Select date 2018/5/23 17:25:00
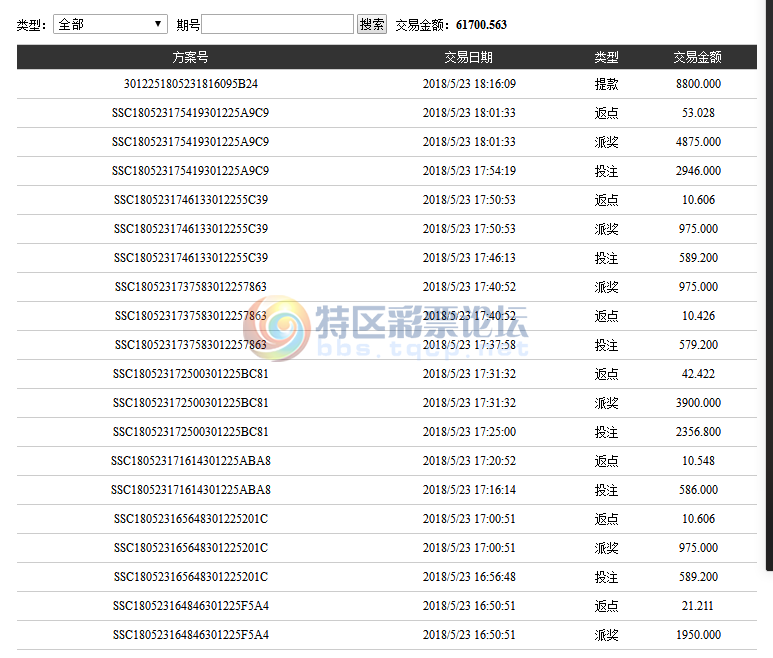Image resolution: width=773 pixels, height=658 pixels. pyautogui.click(x=469, y=432)
